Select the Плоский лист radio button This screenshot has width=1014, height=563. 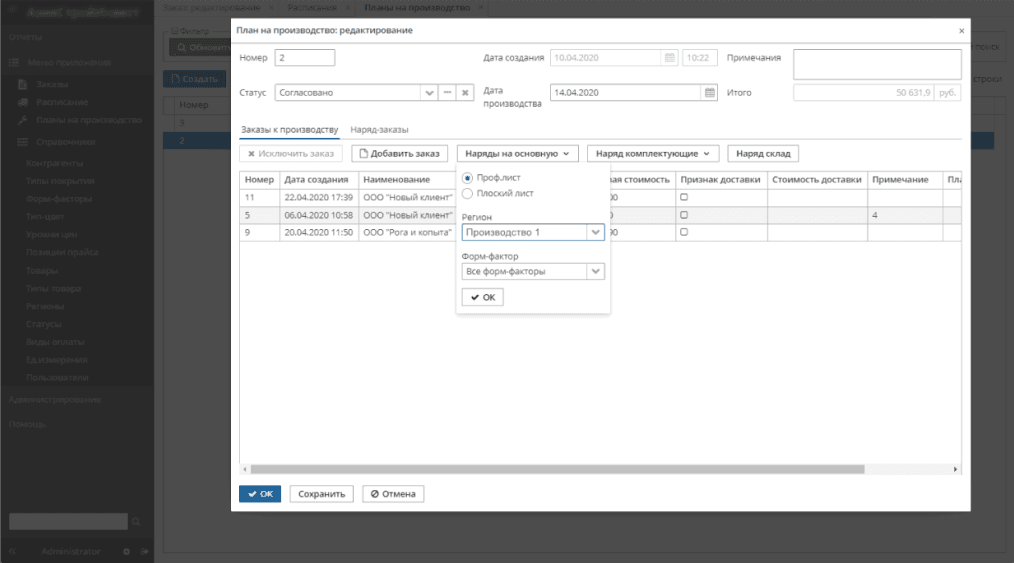click(x=467, y=193)
